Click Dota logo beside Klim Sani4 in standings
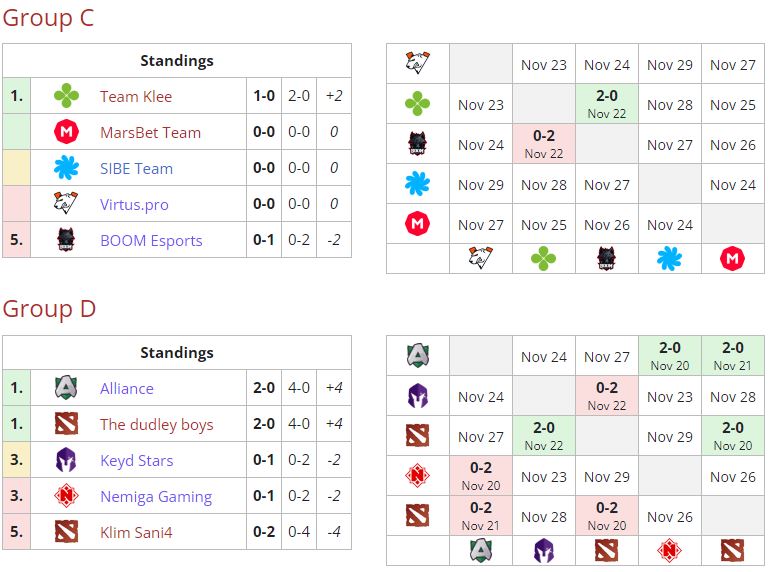Viewport: 772px width, 572px height. click(x=66, y=532)
